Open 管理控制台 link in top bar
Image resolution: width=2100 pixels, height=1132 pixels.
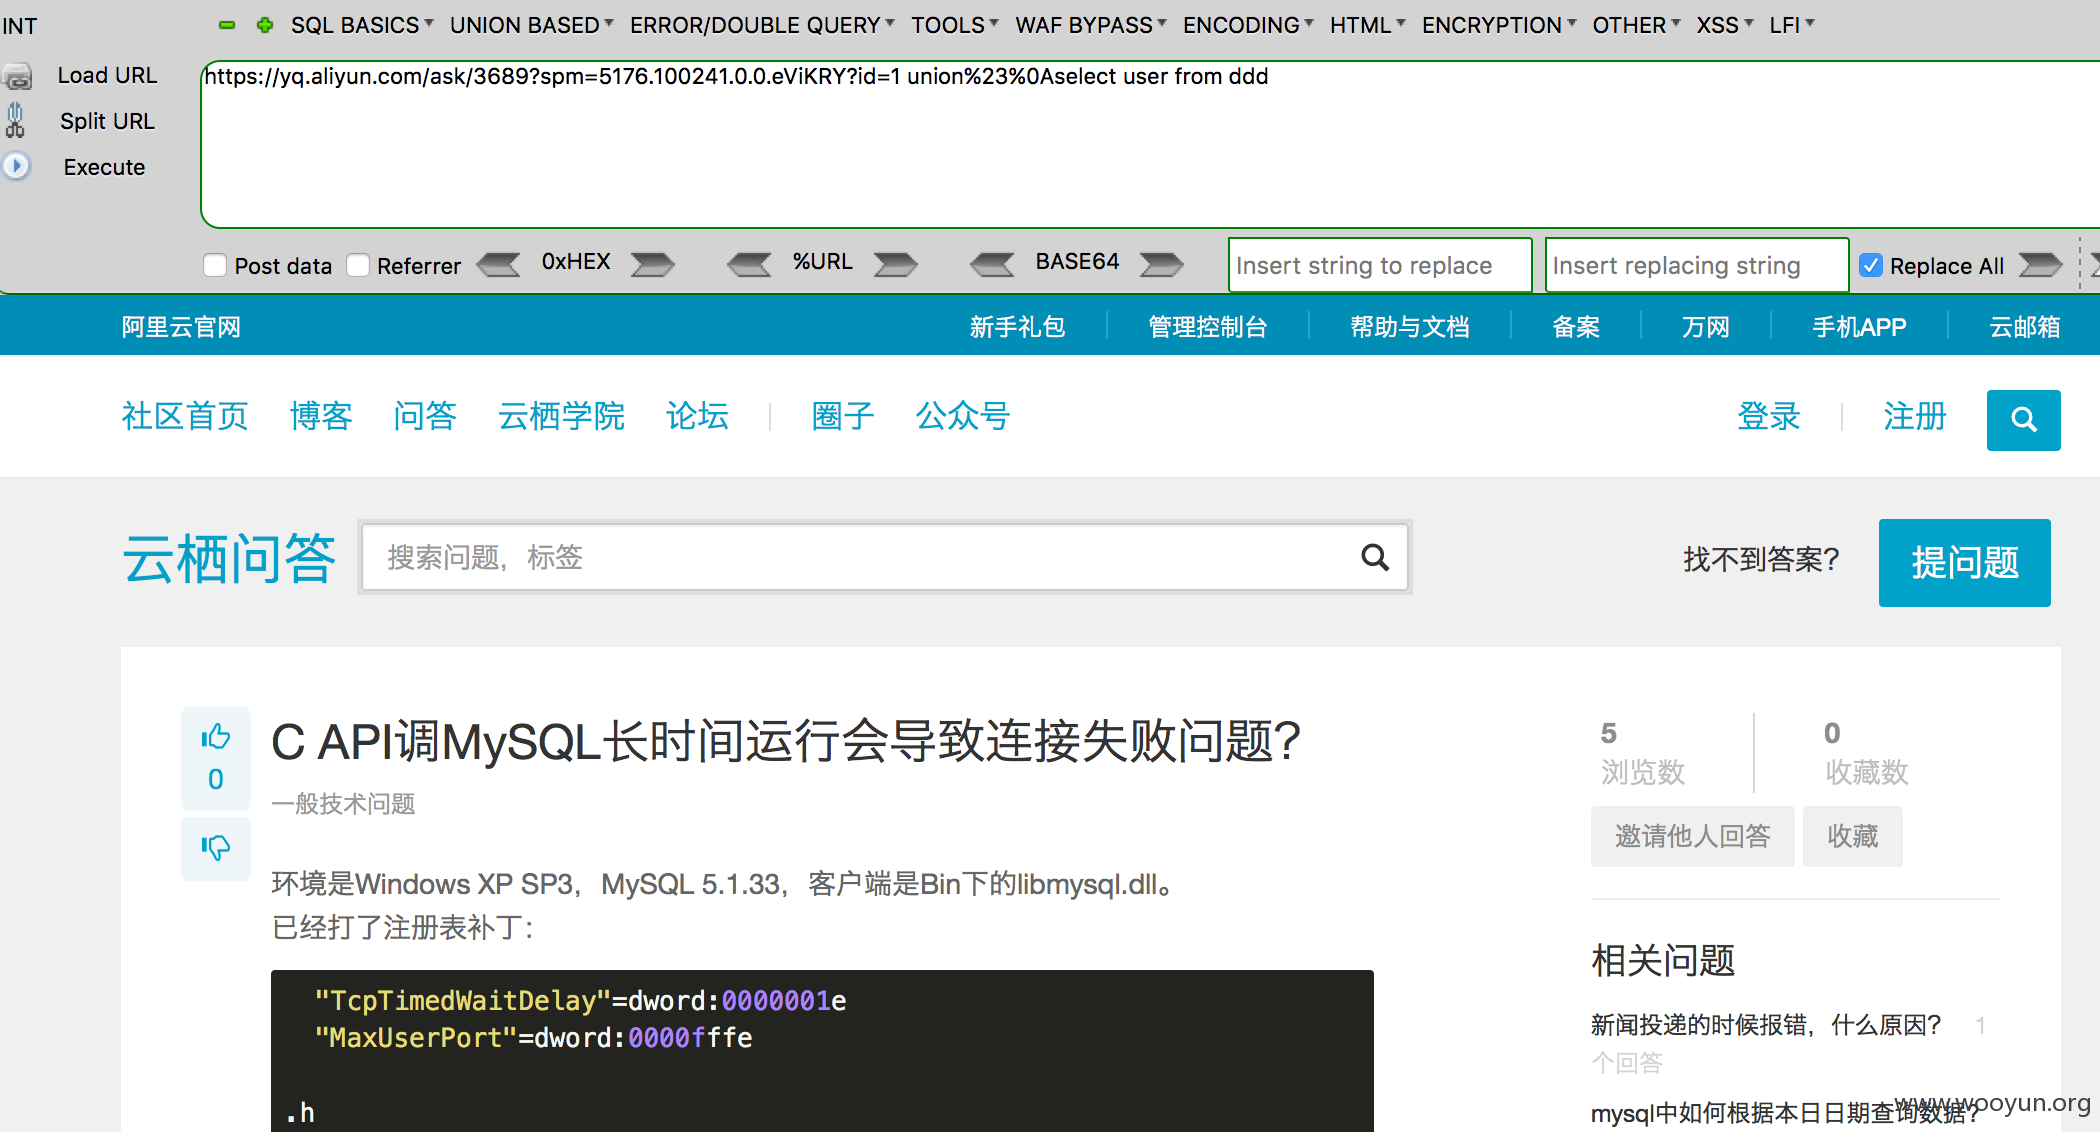click(1207, 327)
